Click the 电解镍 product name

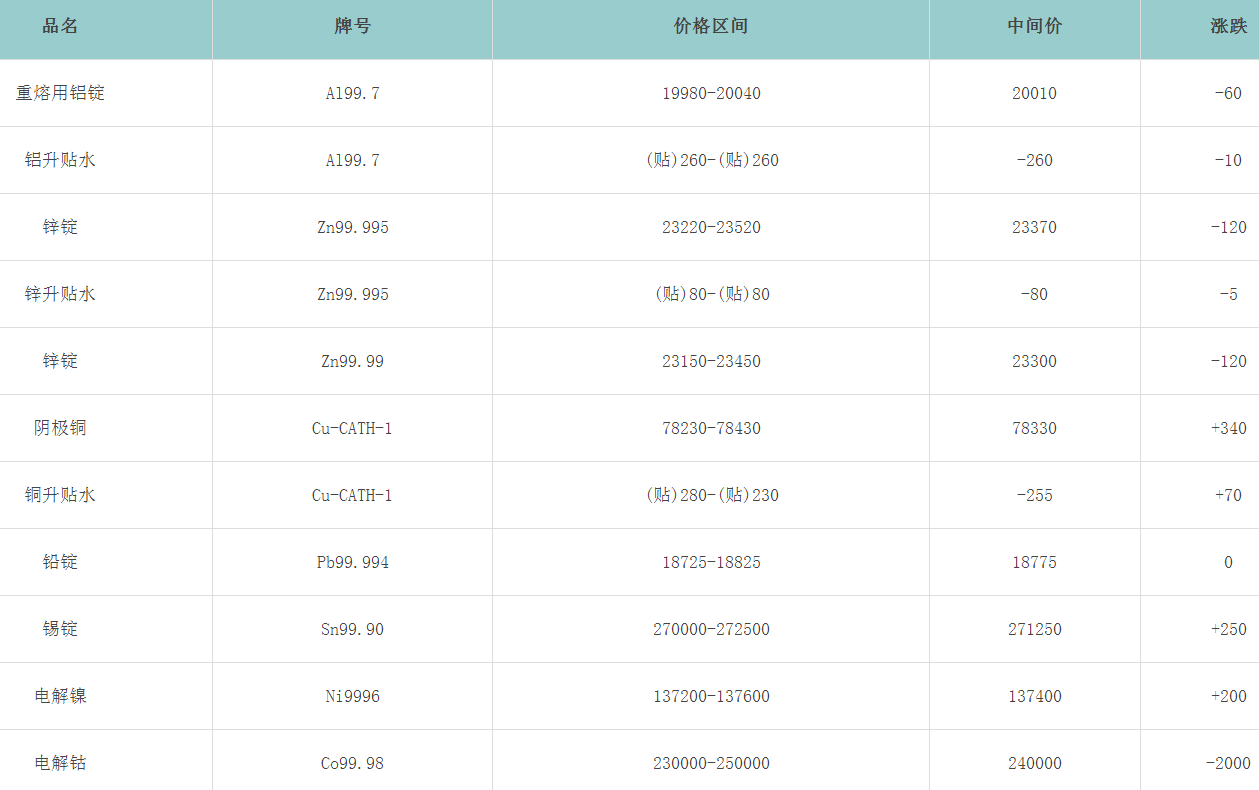tap(60, 696)
